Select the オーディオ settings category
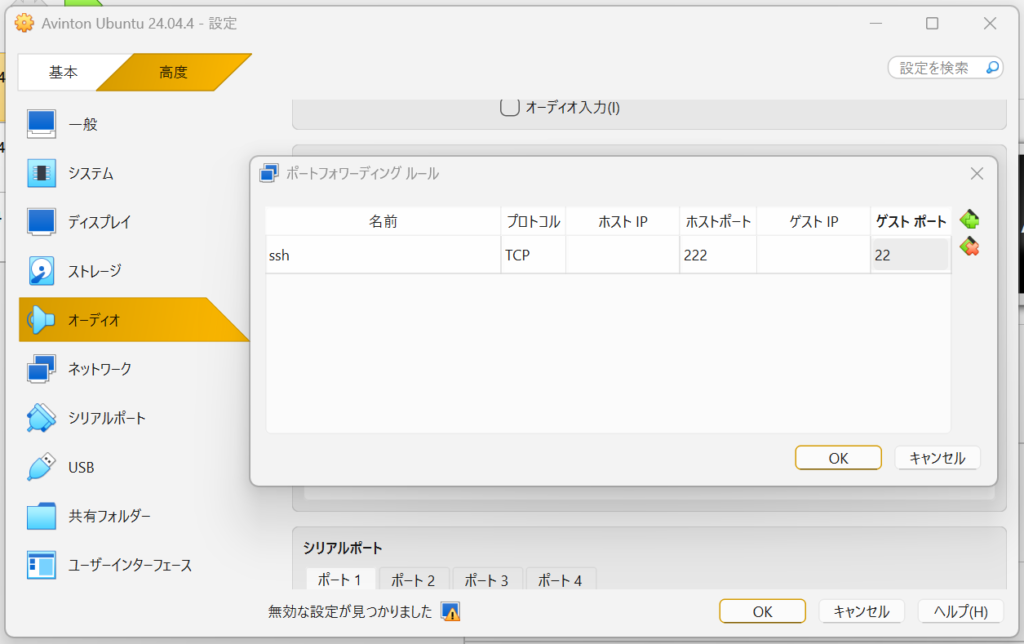 pos(134,320)
